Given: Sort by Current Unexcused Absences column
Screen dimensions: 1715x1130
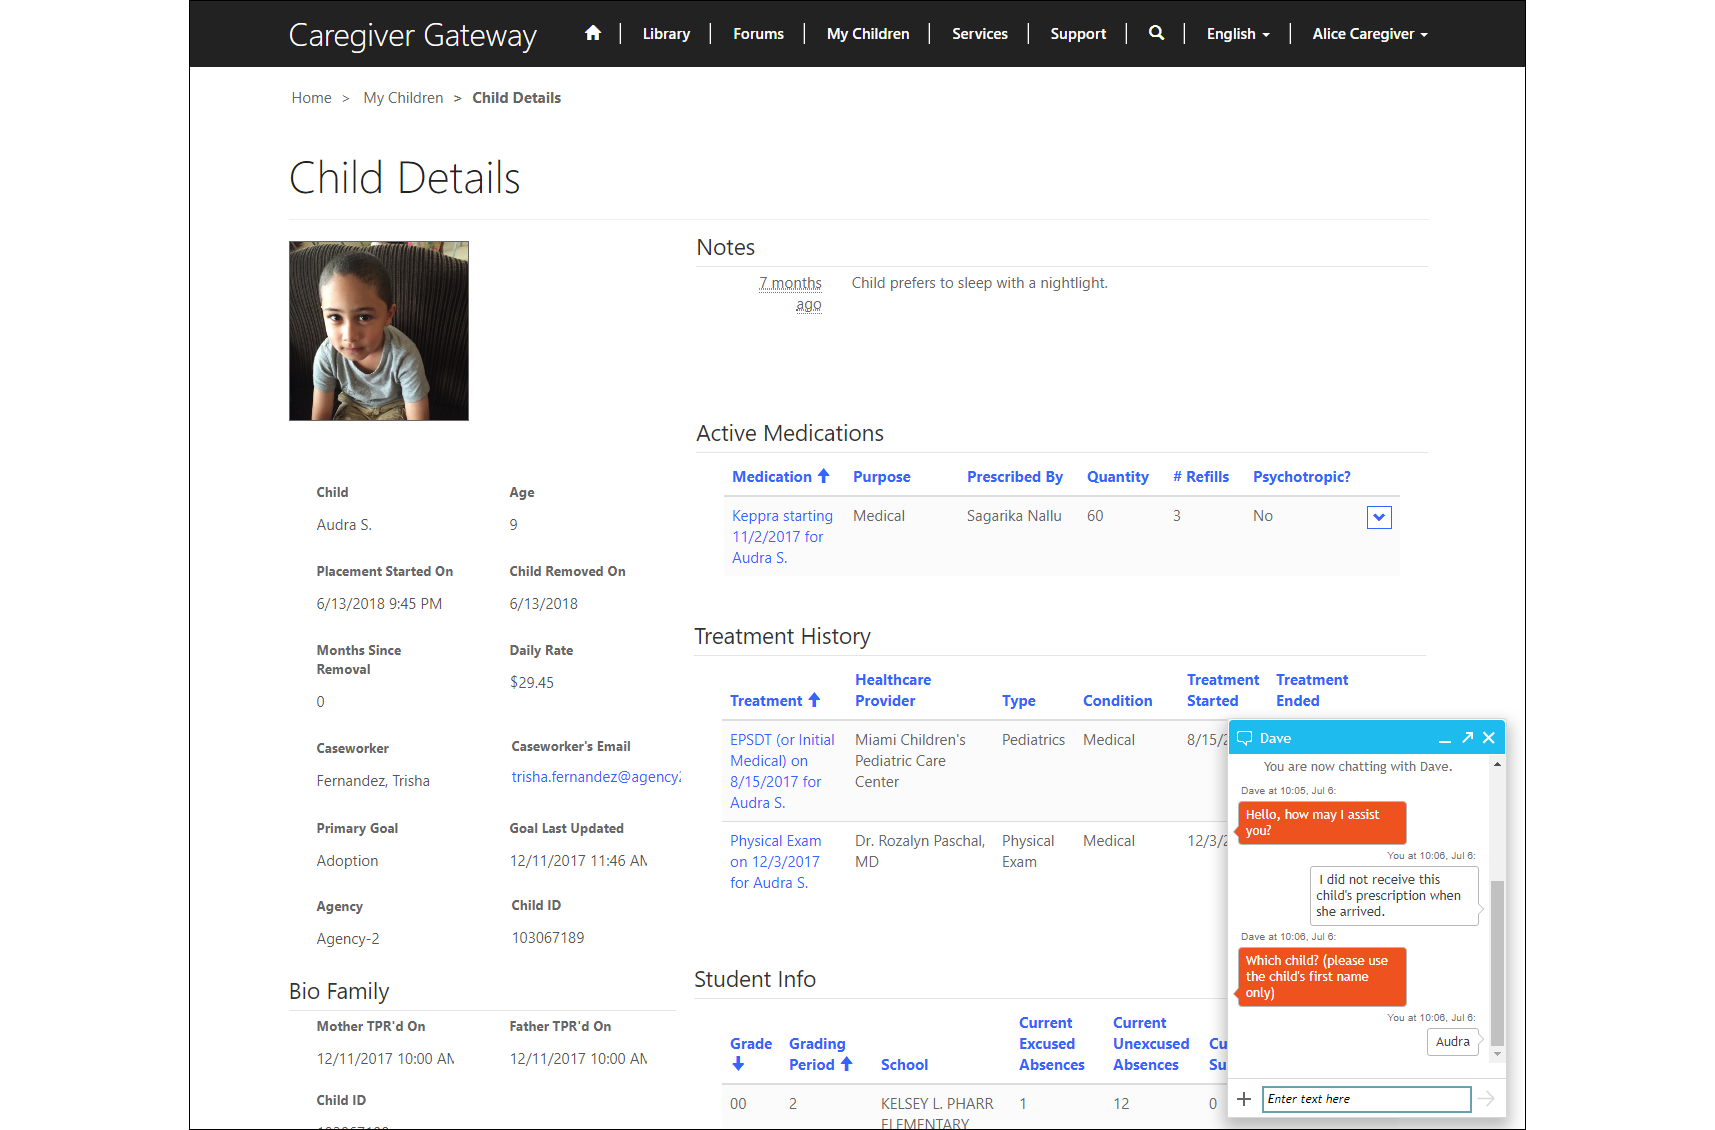Looking at the screenshot, I should 1151,1044.
